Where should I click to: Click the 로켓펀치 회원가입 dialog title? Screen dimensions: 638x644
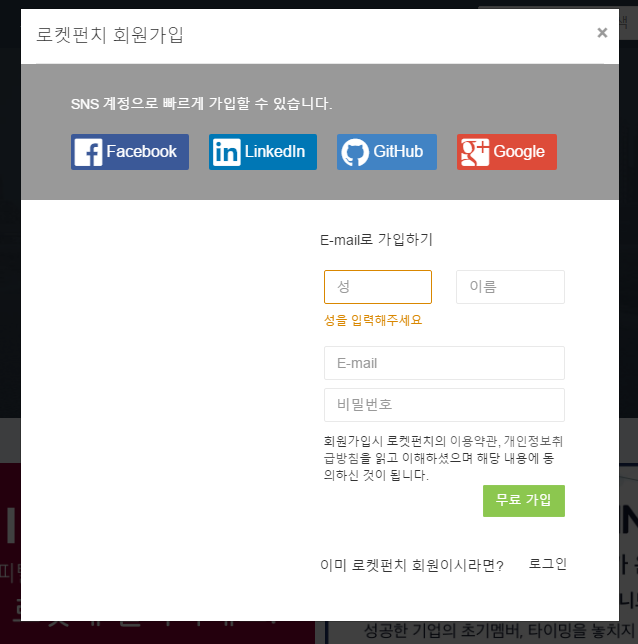pyautogui.click(x=110, y=35)
